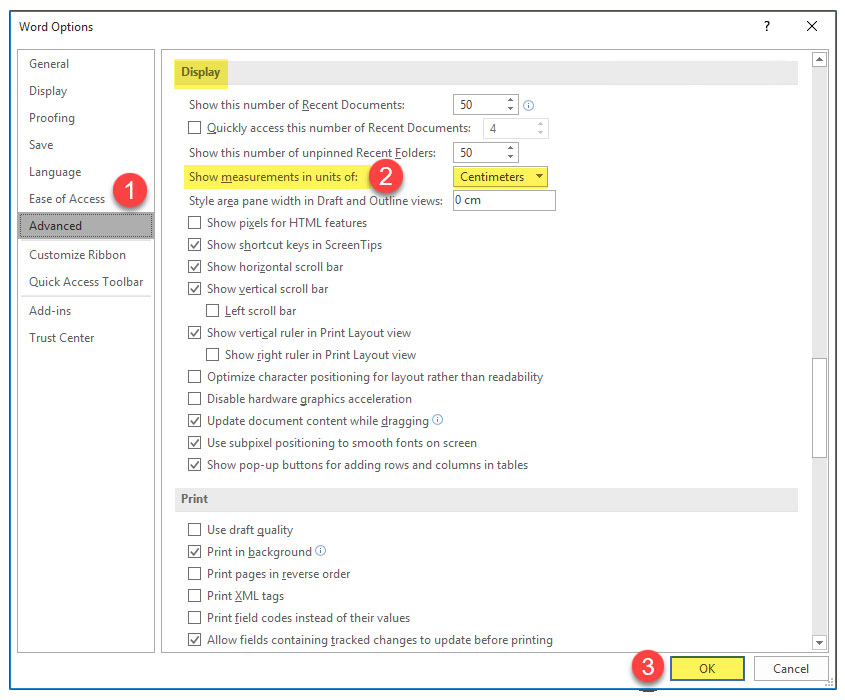Image resolution: width=845 pixels, height=700 pixels.
Task: Toggle Show vertical scroll bar checkbox
Action: [194, 289]
